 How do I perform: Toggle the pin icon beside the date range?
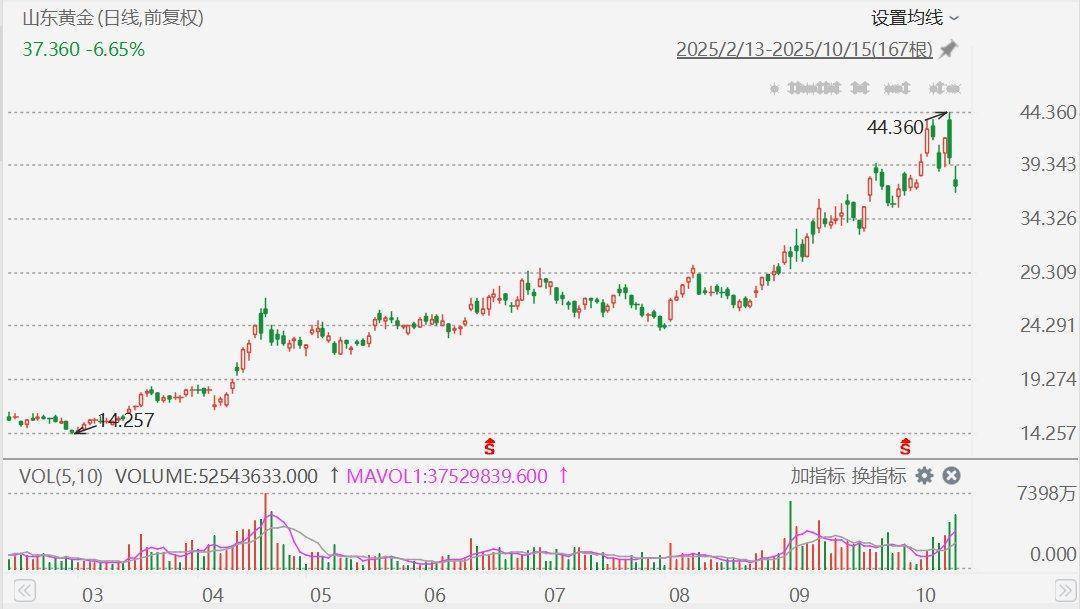[949, 49]
